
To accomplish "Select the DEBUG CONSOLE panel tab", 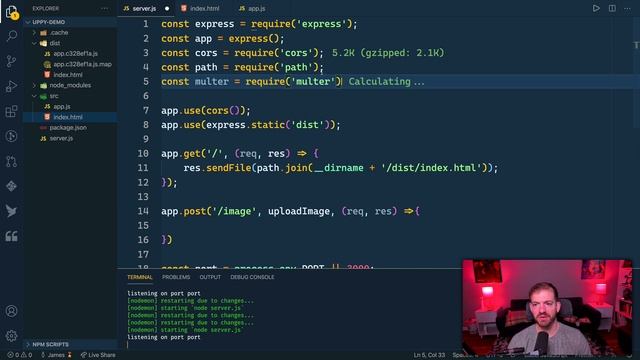I will 252,277.
